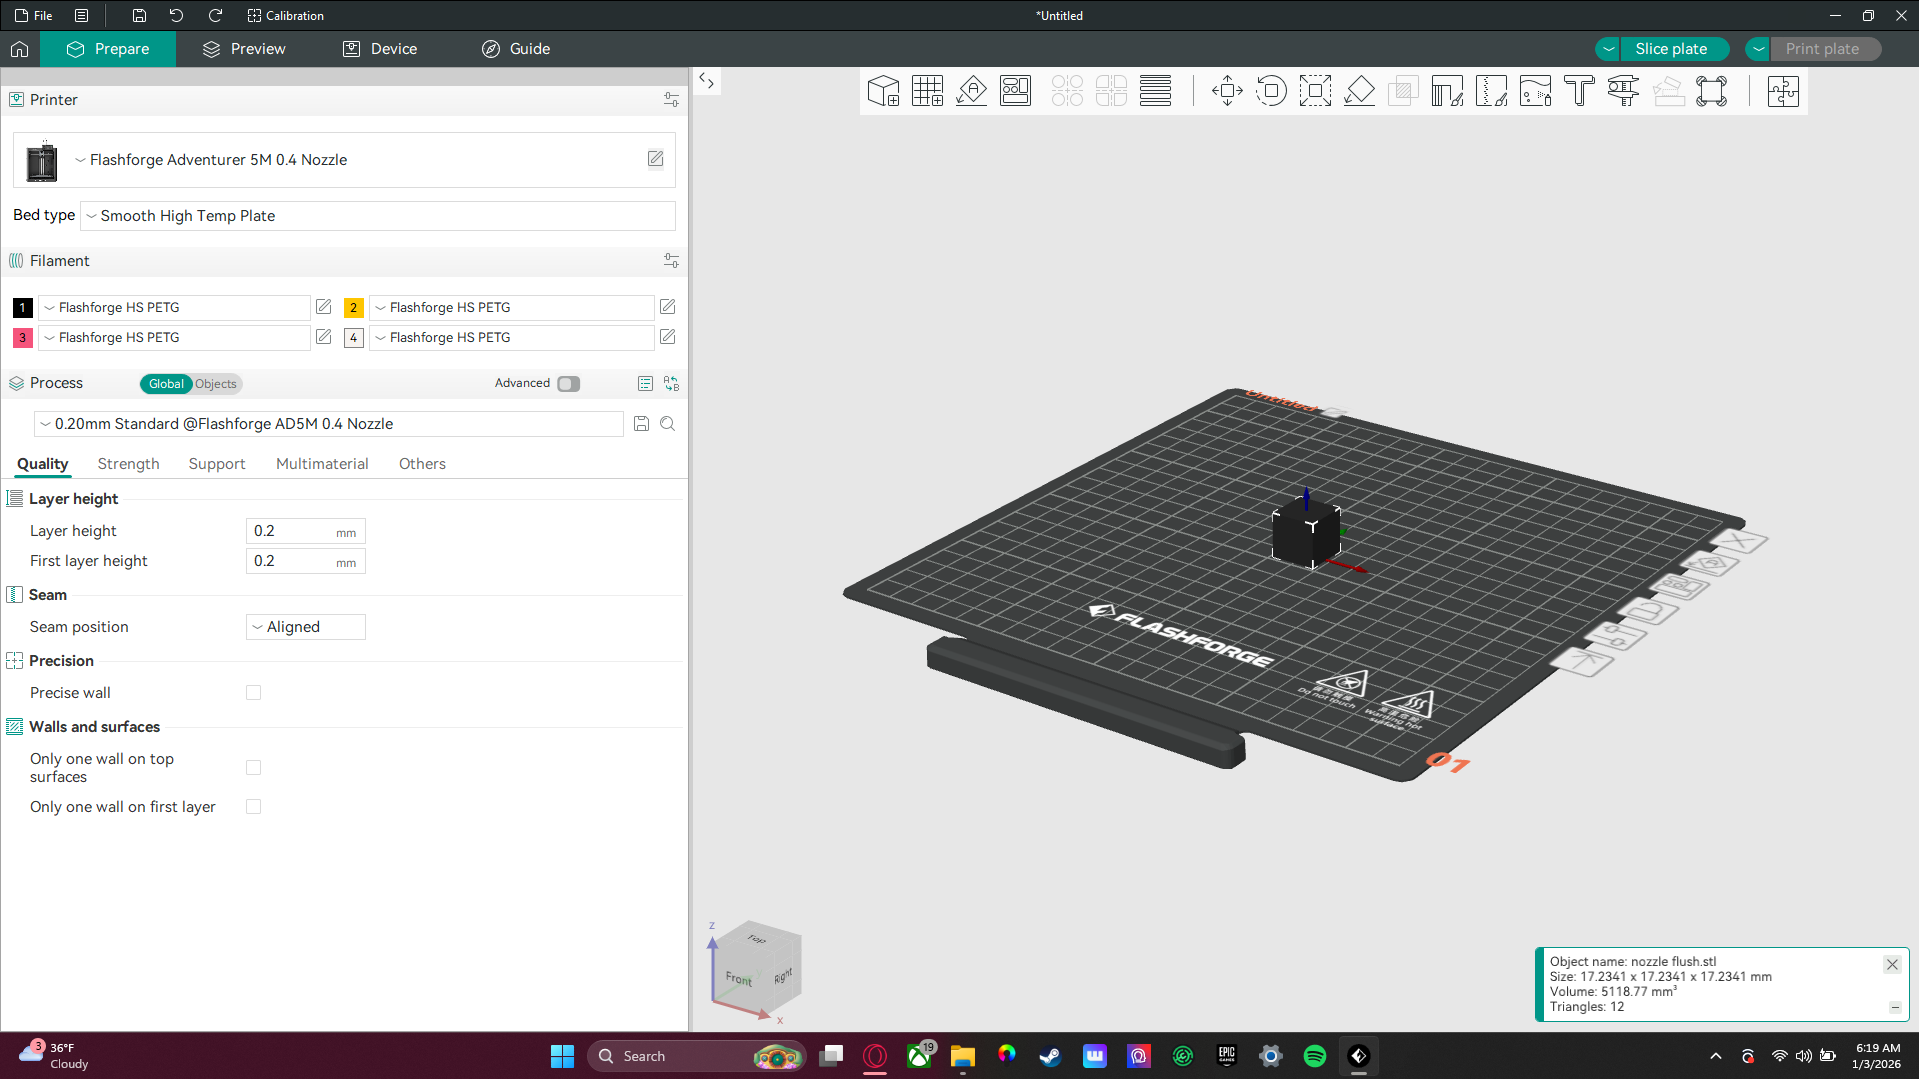Open the Strength settings tab
This screenshot has width=1919, height=1079.
click(128, 464)
